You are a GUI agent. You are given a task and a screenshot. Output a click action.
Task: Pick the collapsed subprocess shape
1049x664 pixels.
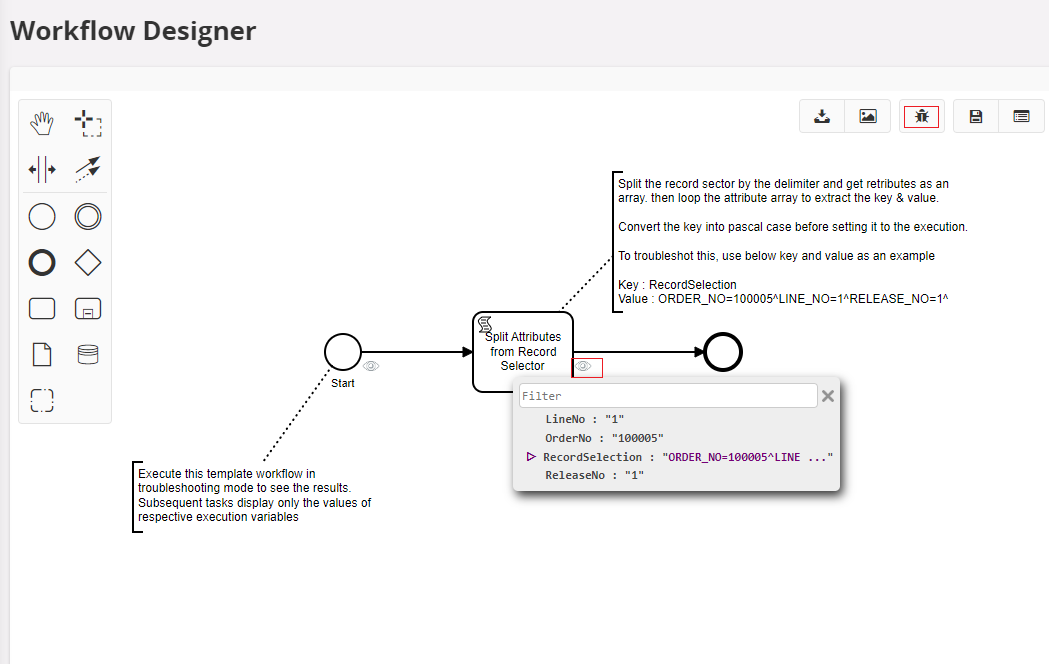click(88, 309)
